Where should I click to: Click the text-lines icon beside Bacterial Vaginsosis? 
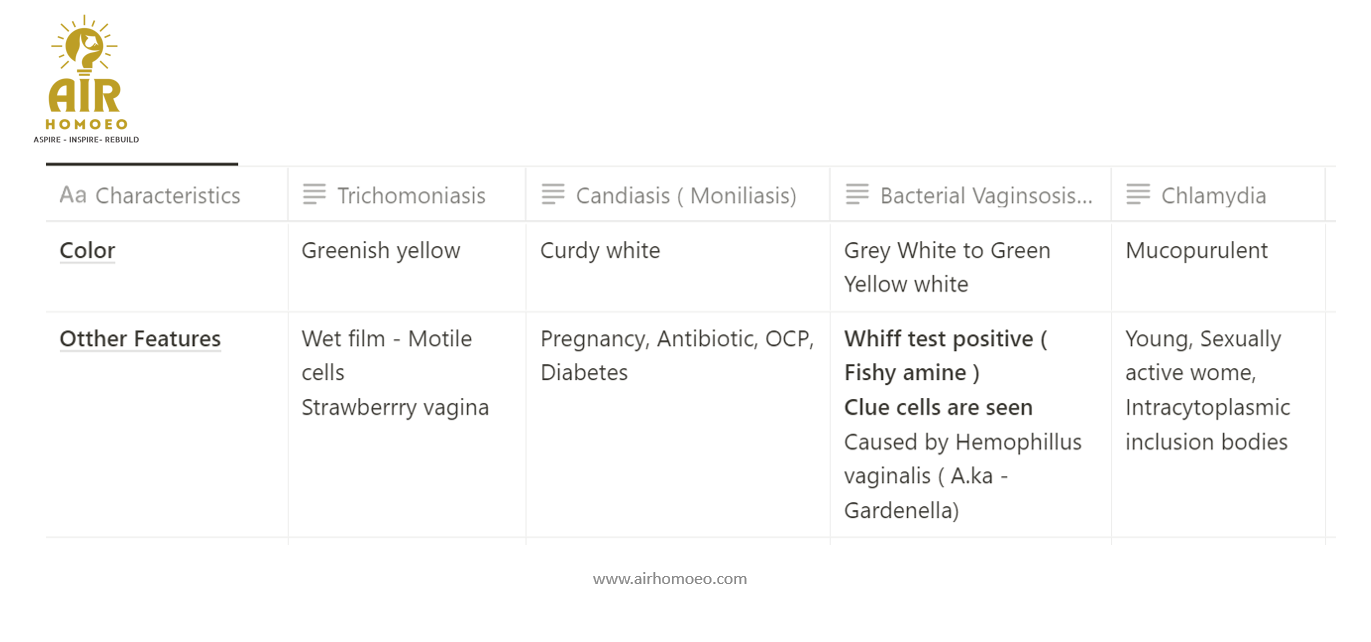click(857, 195)
